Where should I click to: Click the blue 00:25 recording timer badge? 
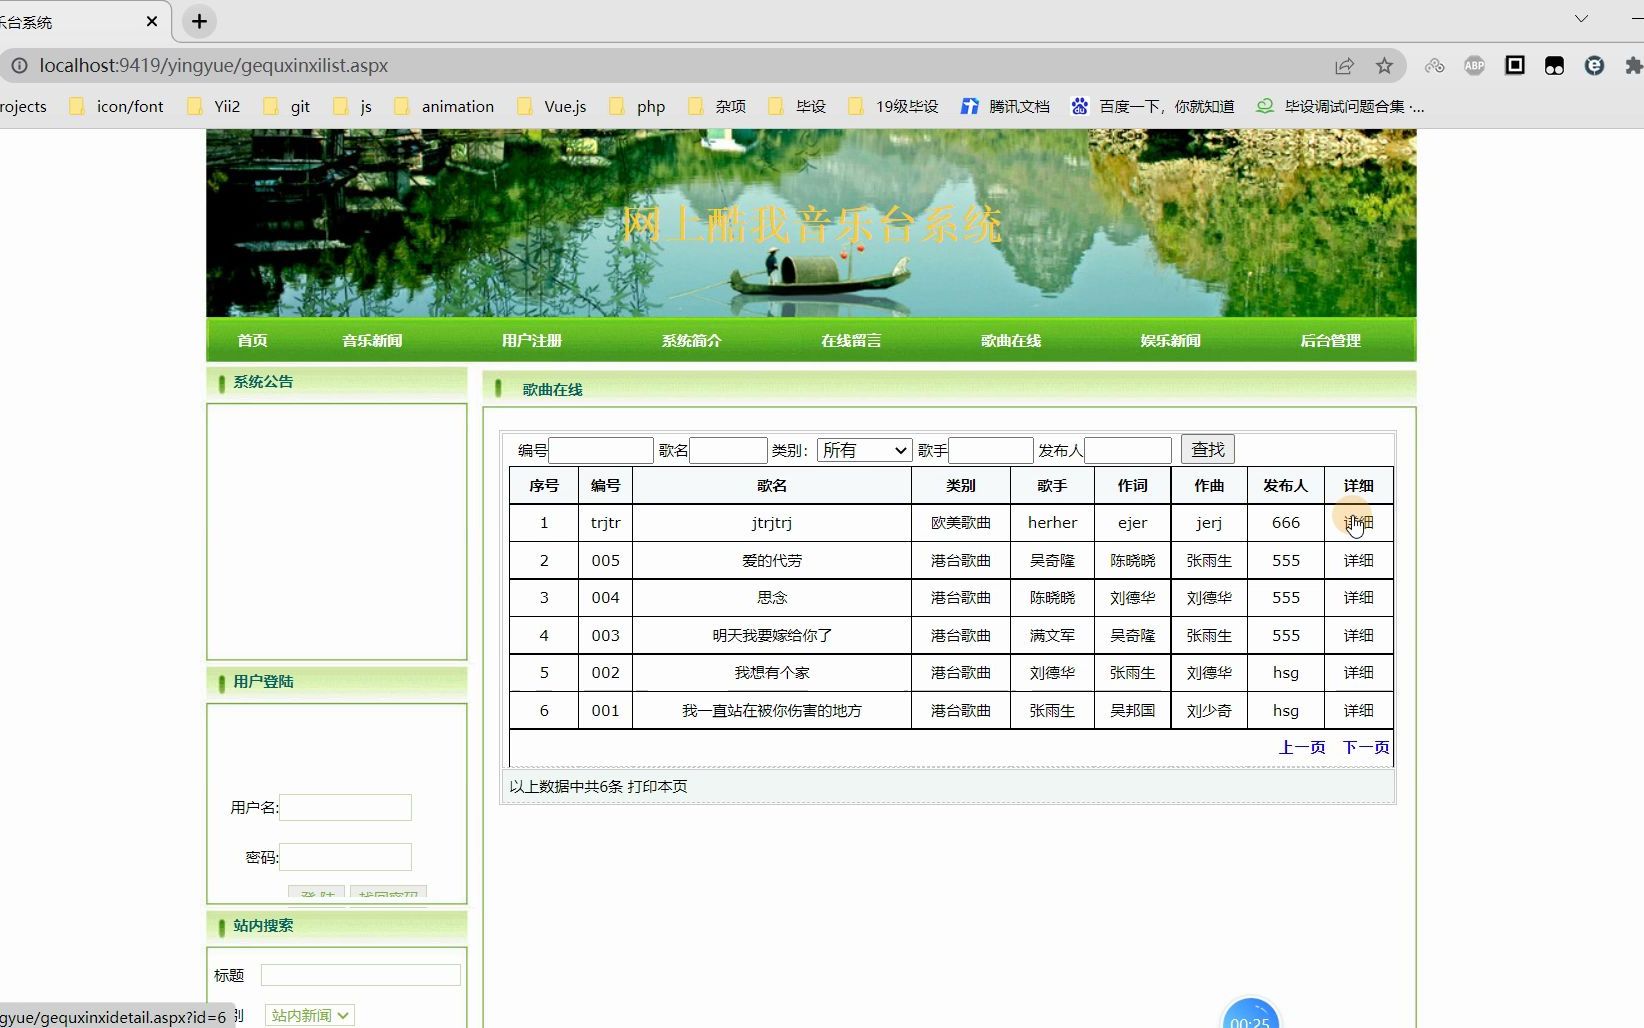[1250, 1013]
